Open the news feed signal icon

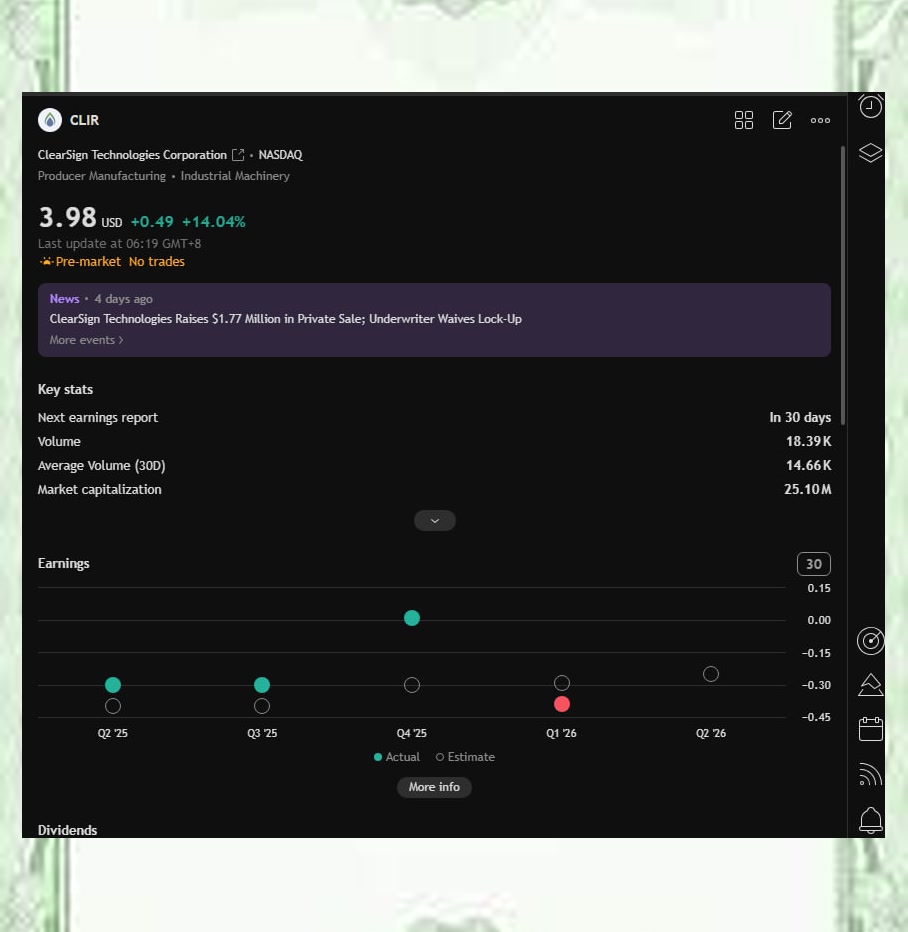871,774
